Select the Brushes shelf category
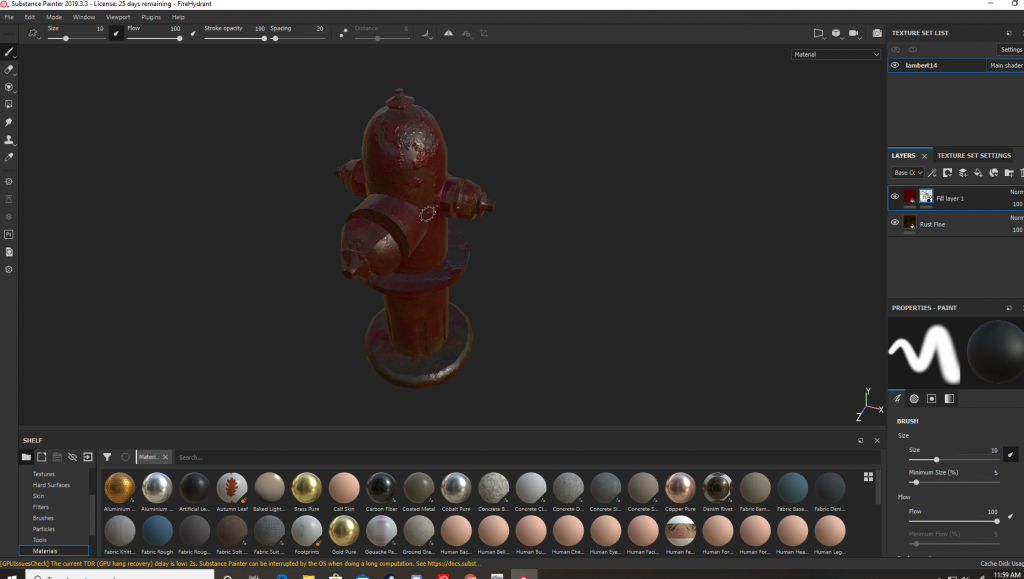 [x=43, y=518]
